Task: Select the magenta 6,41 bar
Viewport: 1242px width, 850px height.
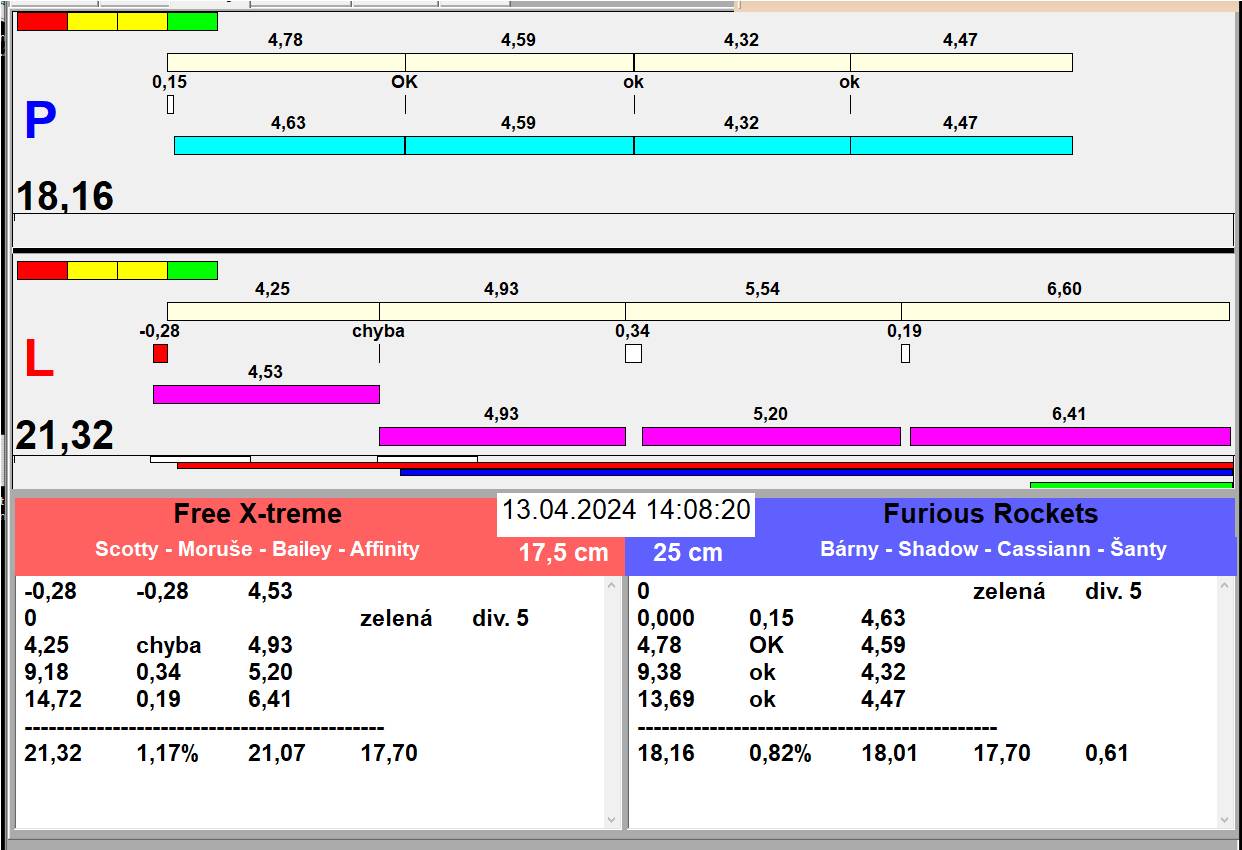Action: (1070, 436)
